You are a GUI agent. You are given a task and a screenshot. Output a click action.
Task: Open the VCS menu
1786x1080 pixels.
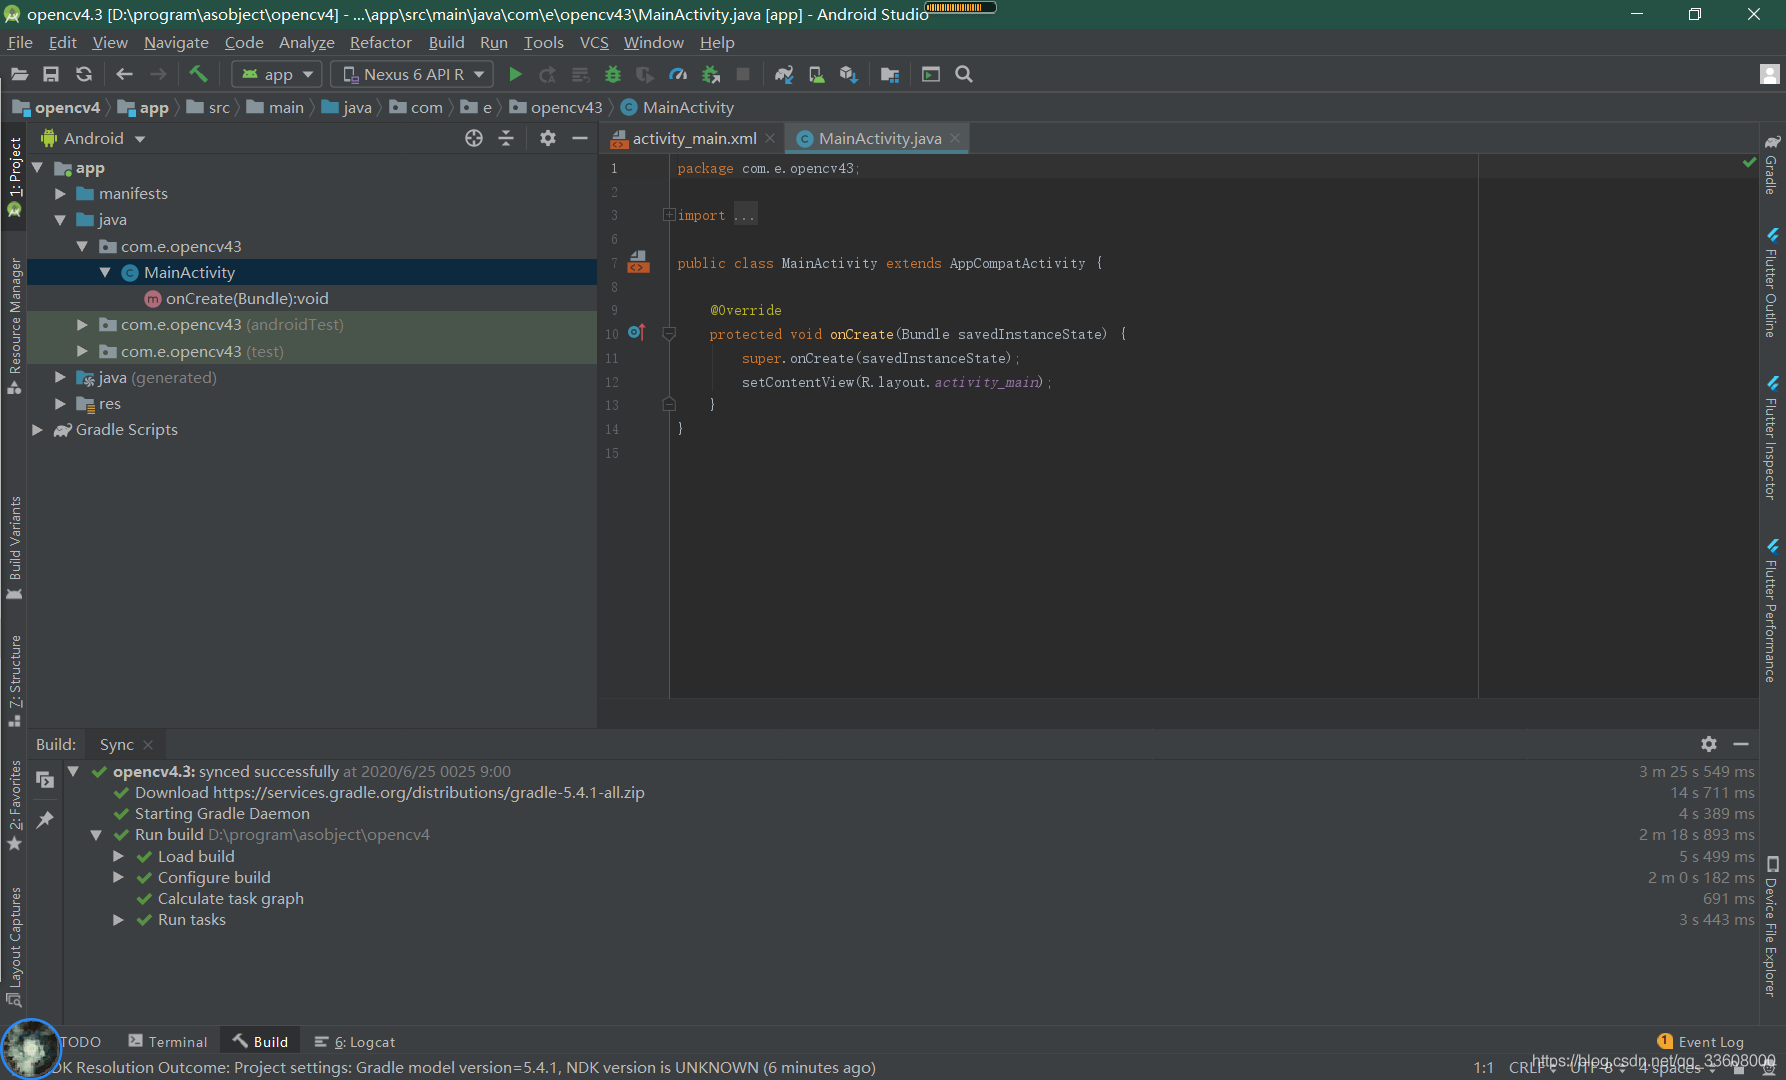(x=594, y=42)
